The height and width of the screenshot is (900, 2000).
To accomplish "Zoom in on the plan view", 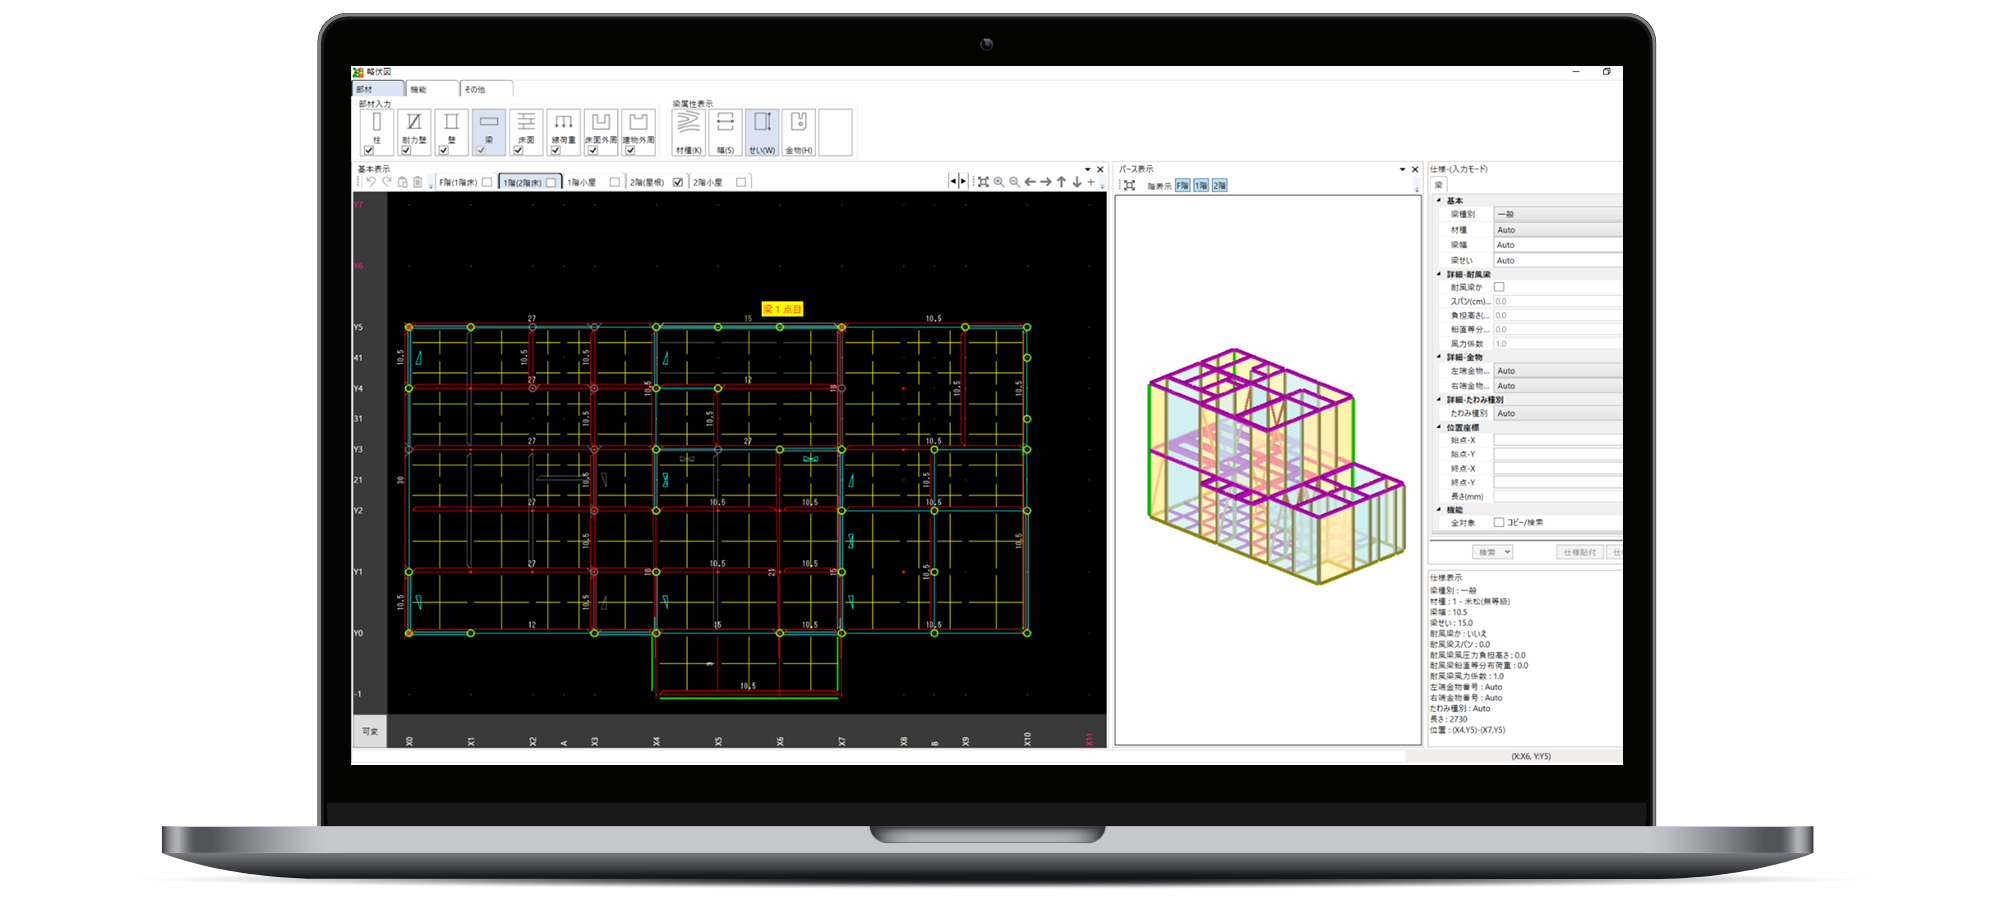I will pos(998,182).
